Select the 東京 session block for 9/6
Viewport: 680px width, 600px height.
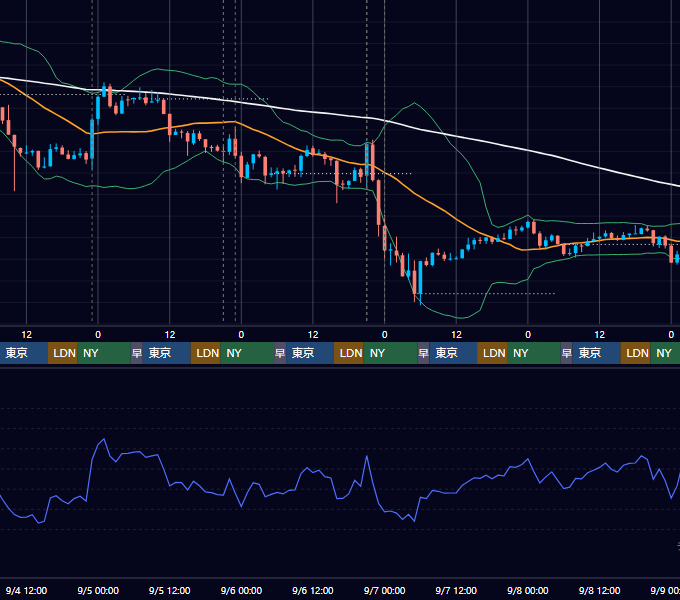pyautogui.click(x=310, y=353)
